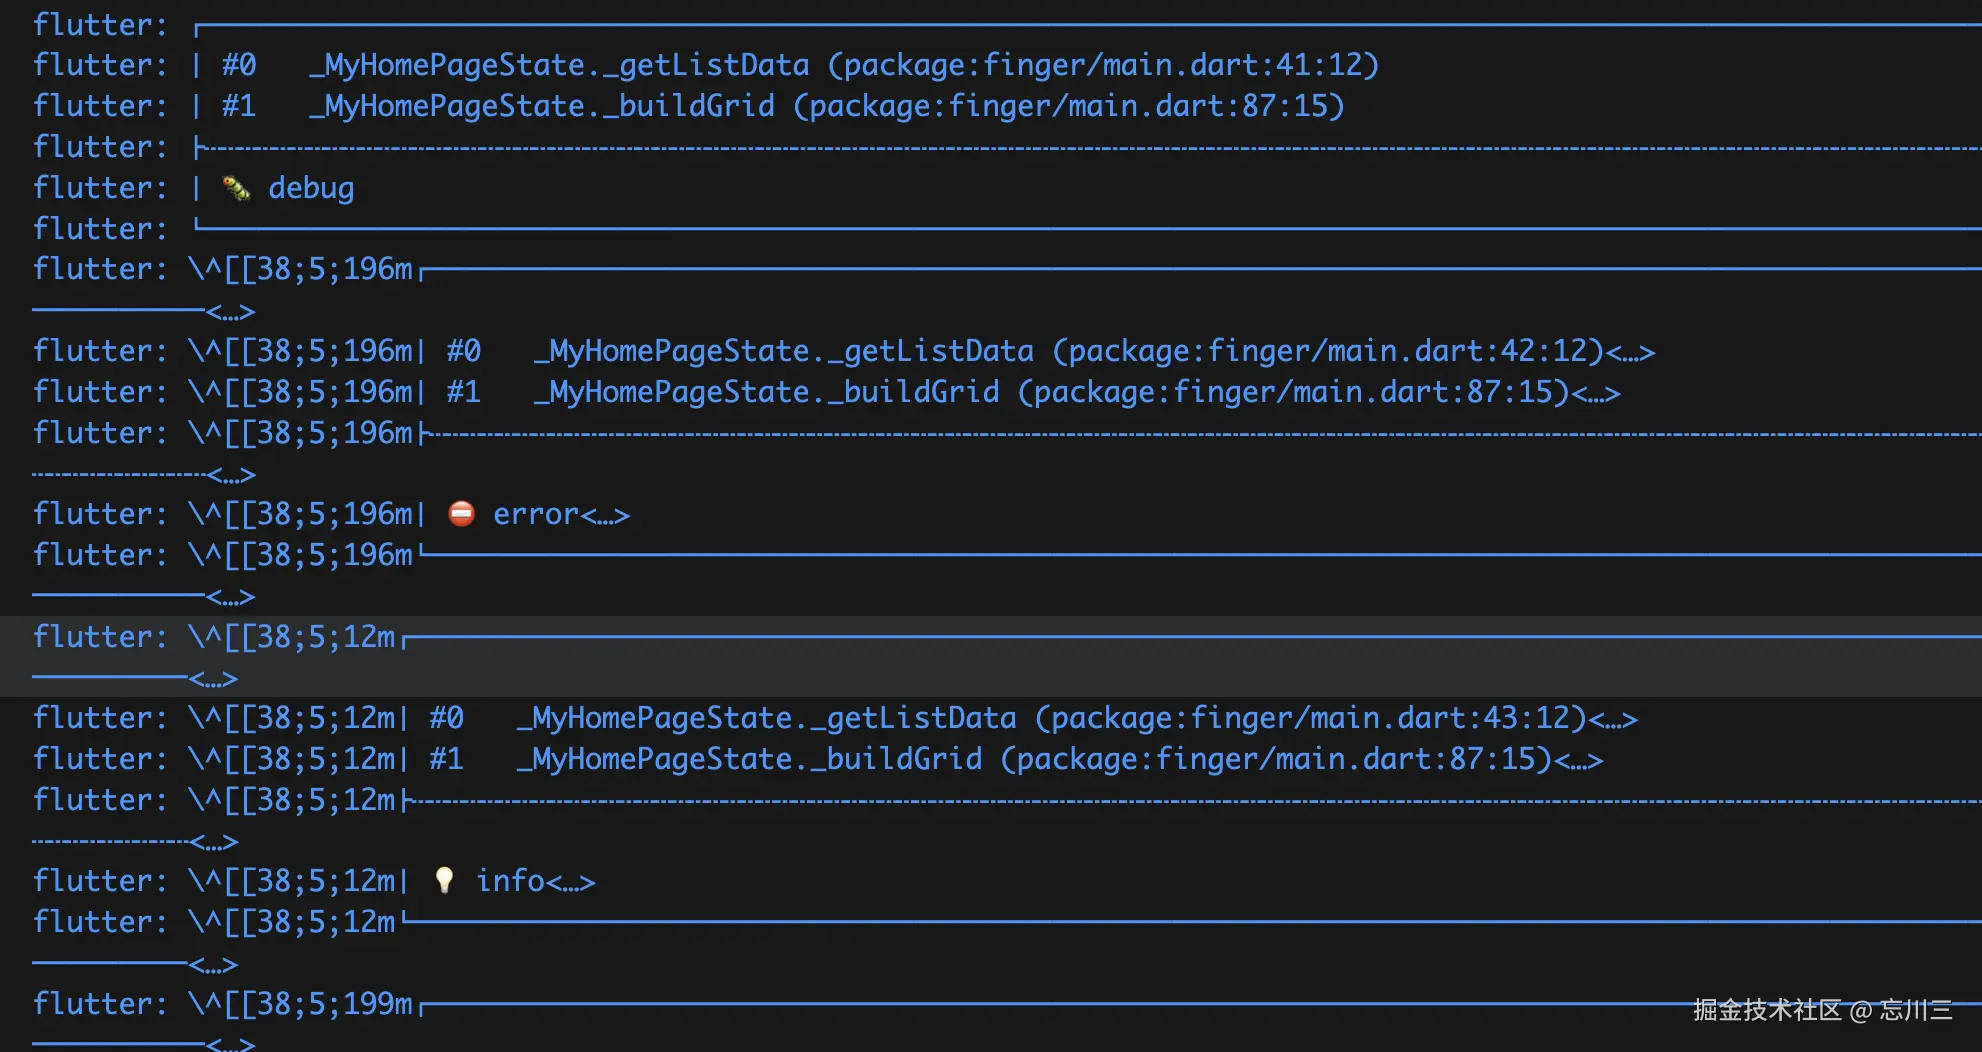Expand ellipsis ending the 12m _buildGrid line

click(x=1579, y=761)
